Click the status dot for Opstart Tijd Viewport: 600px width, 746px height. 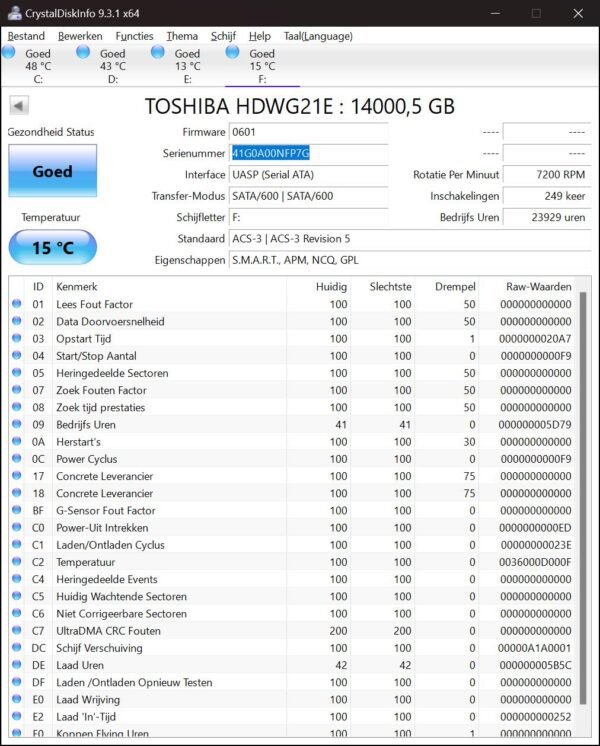[17, 338]
